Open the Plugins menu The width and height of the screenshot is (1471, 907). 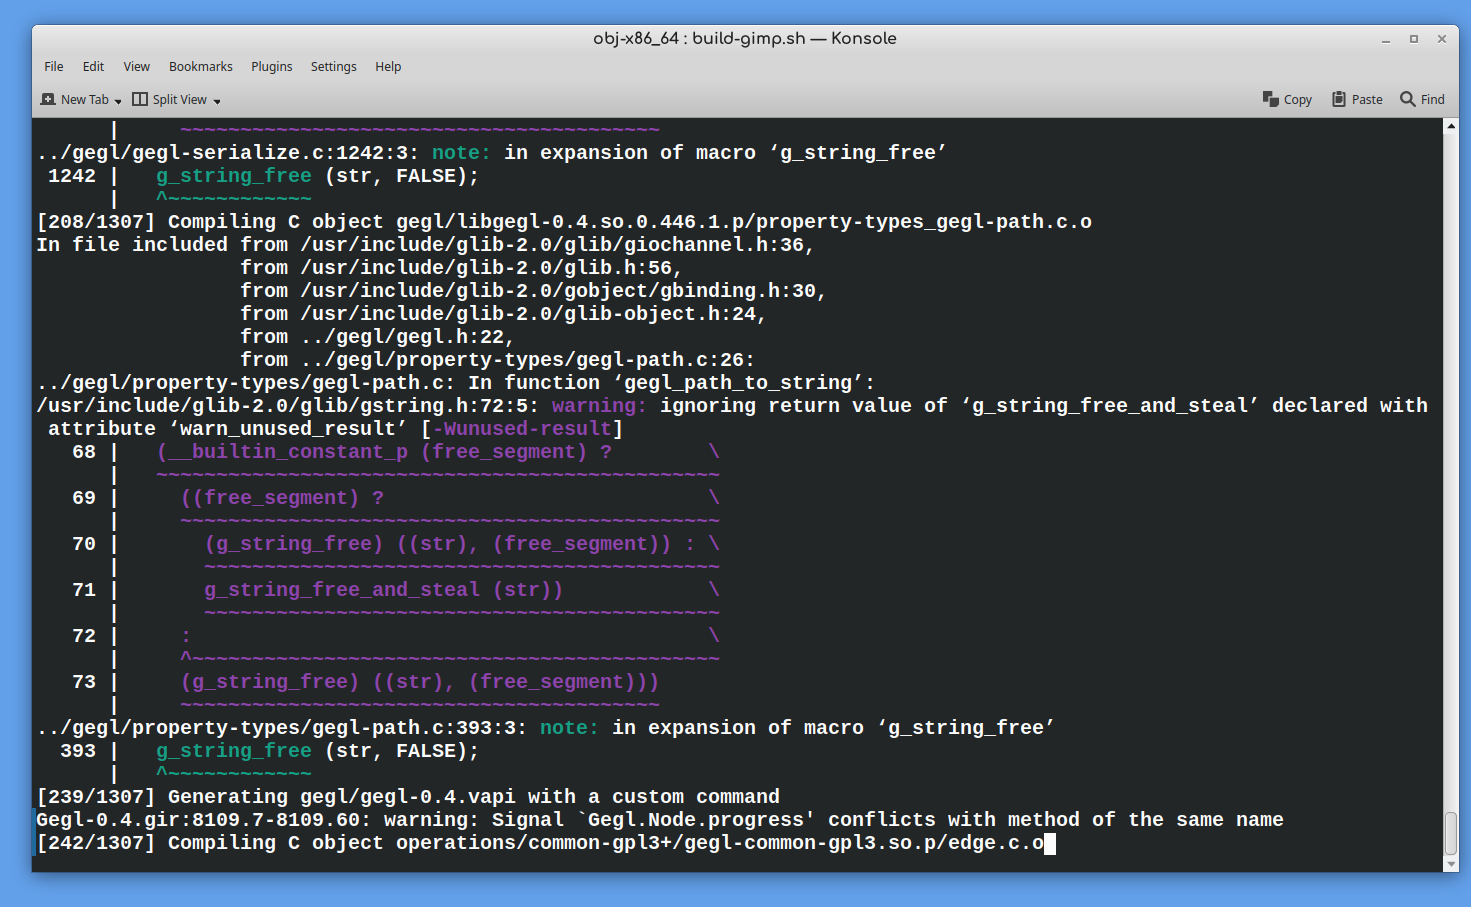pyautogui.click(x=272, y=67)
